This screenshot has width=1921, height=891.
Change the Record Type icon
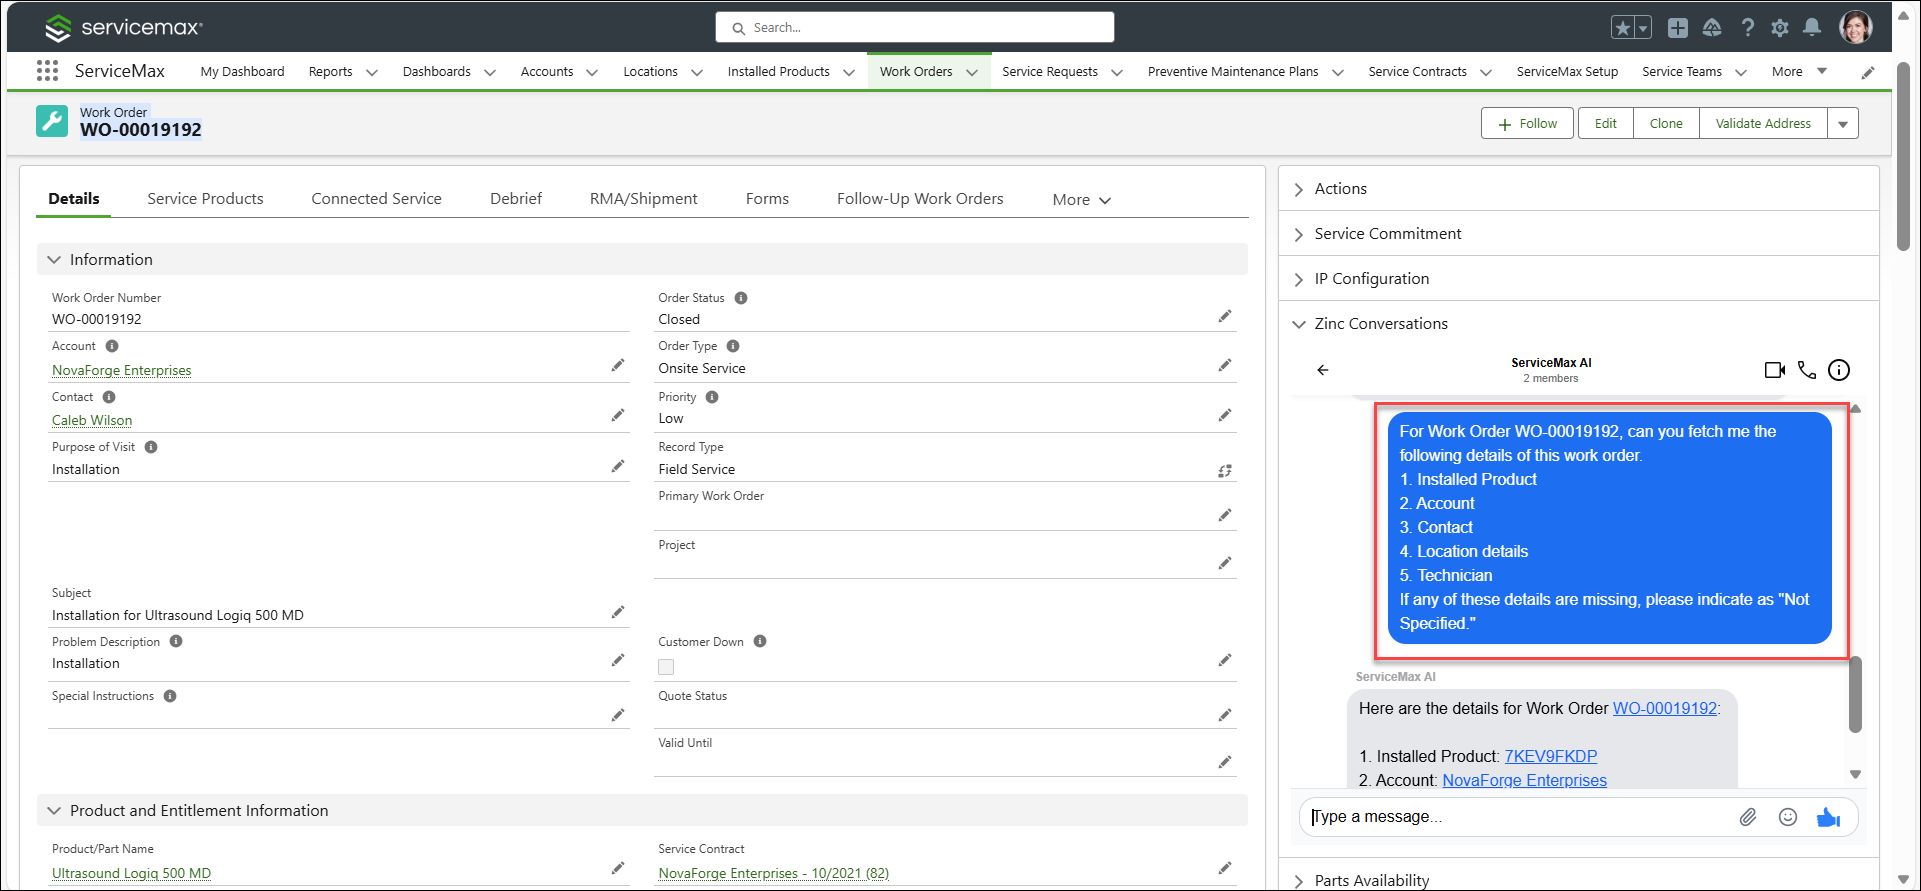click(1225, 471)
